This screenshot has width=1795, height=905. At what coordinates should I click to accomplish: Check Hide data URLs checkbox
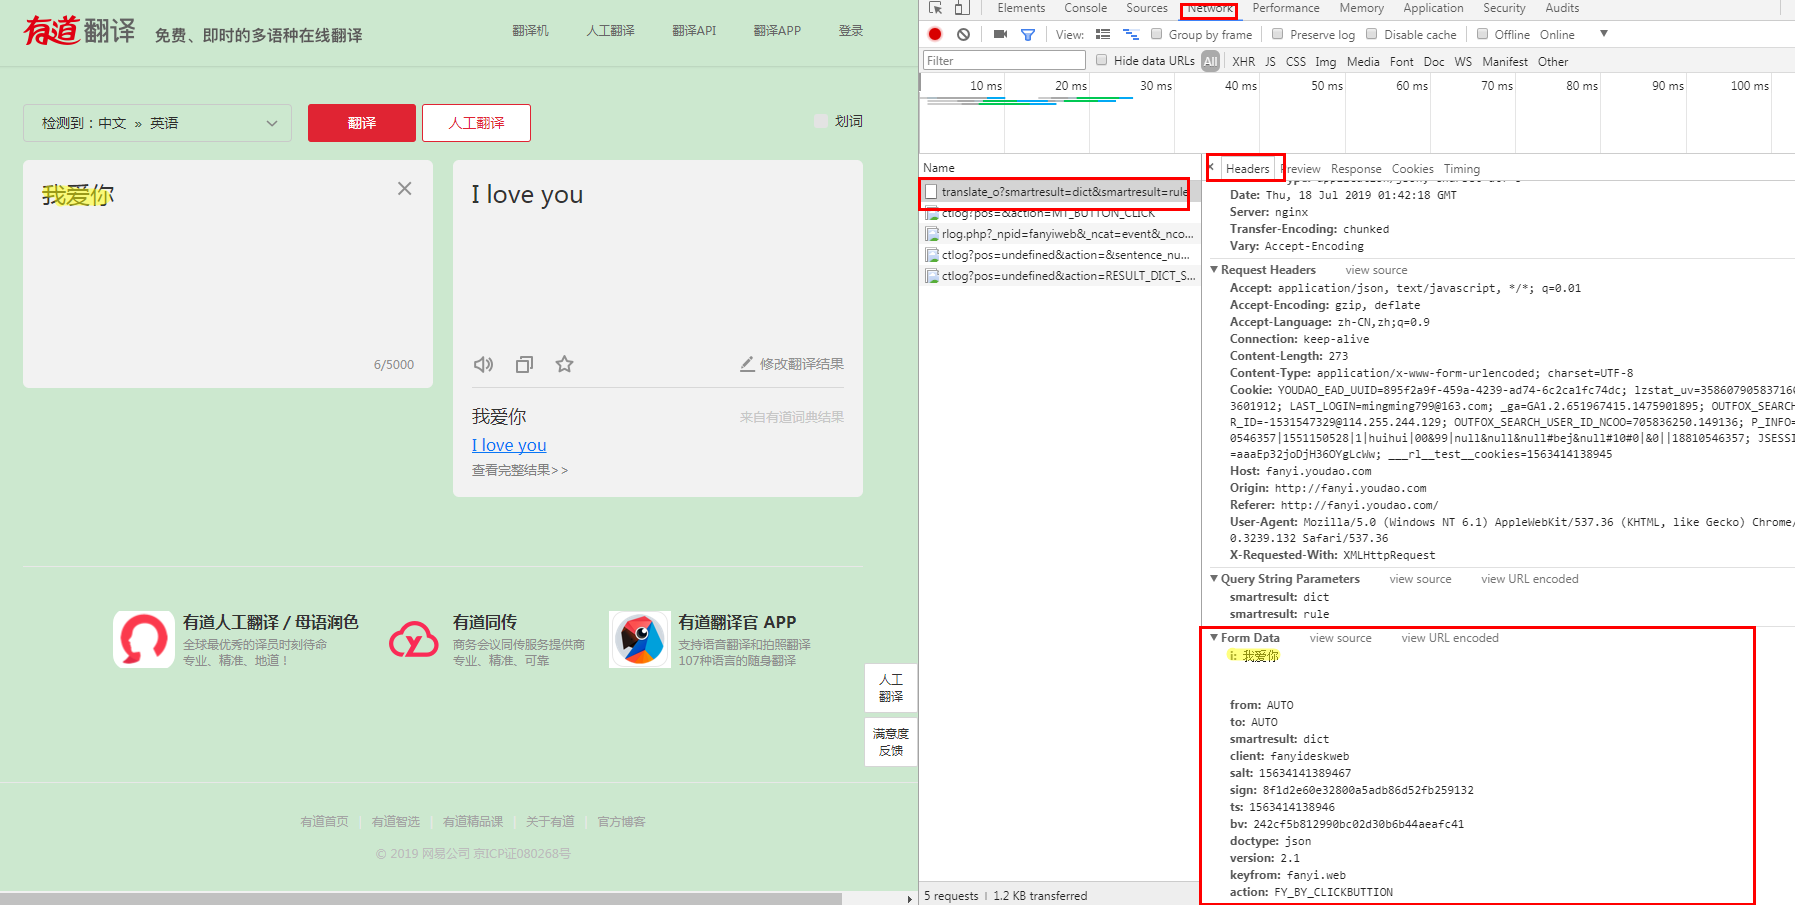pyautogui.click(x=1102, y=60)
